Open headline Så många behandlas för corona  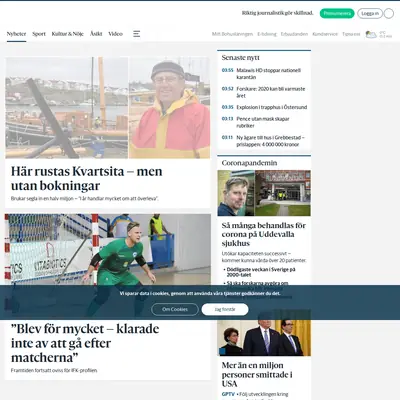point(263,234)
